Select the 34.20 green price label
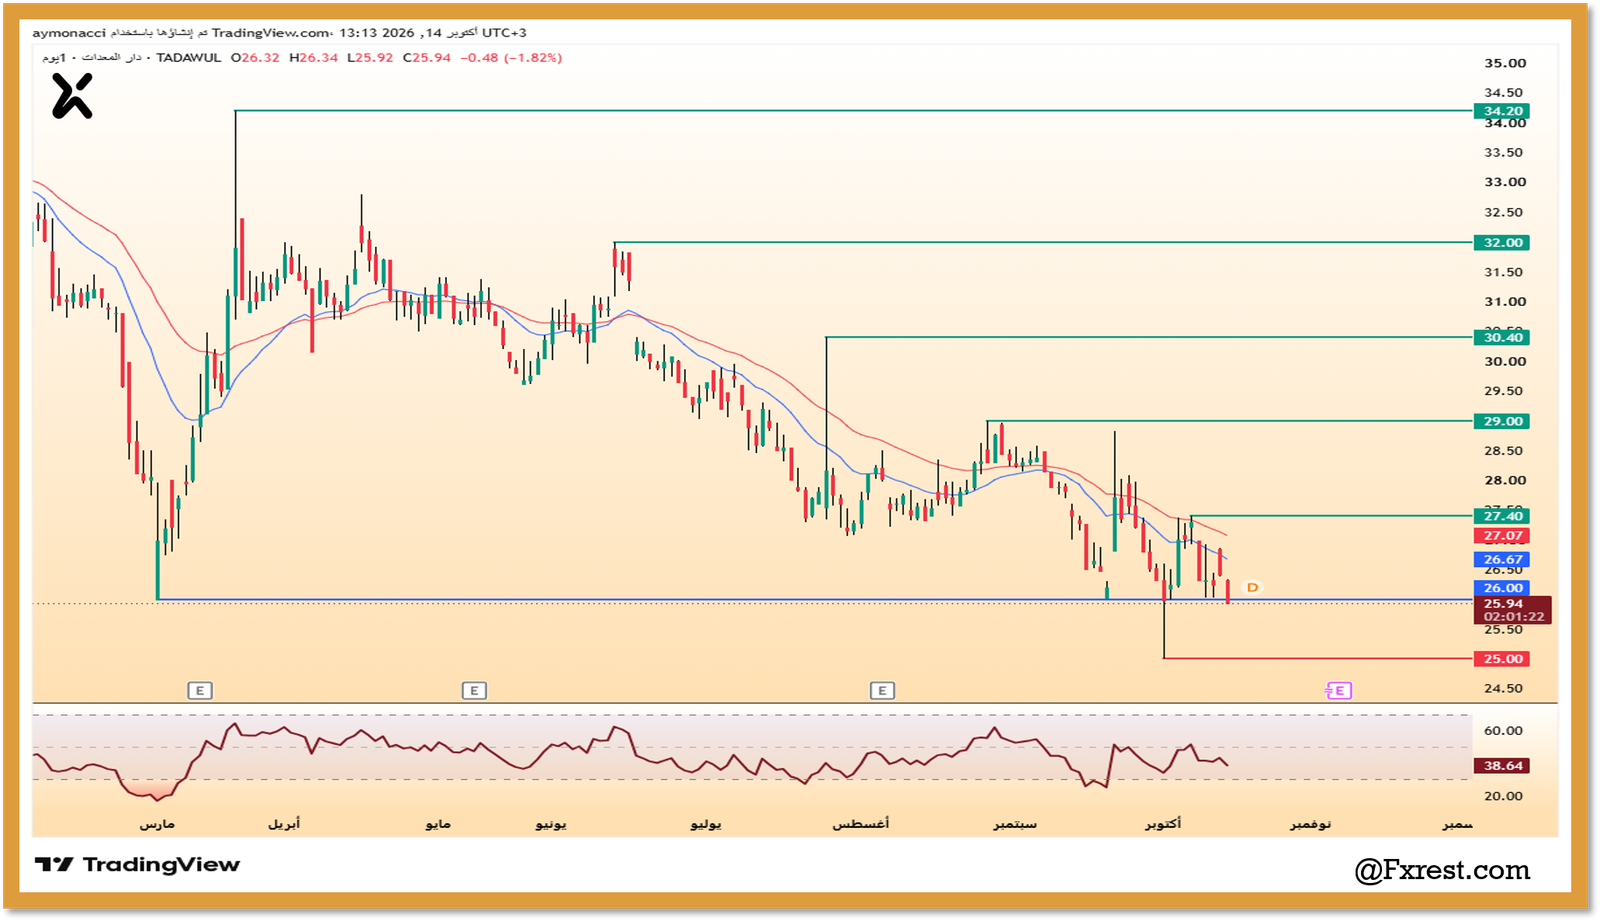 coord(1502,111)
